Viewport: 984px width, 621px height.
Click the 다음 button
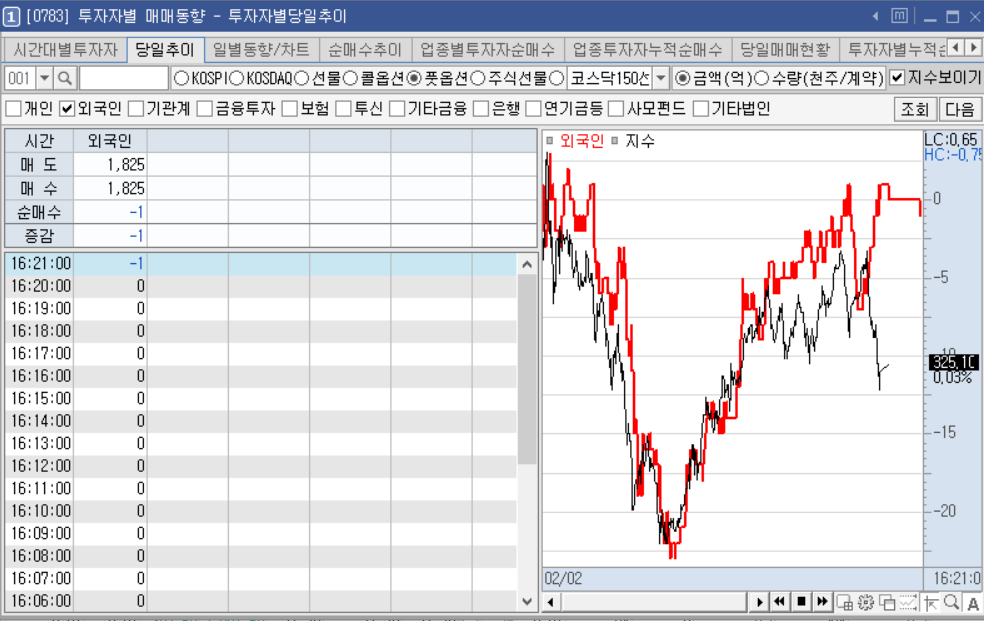click(960, 109)
